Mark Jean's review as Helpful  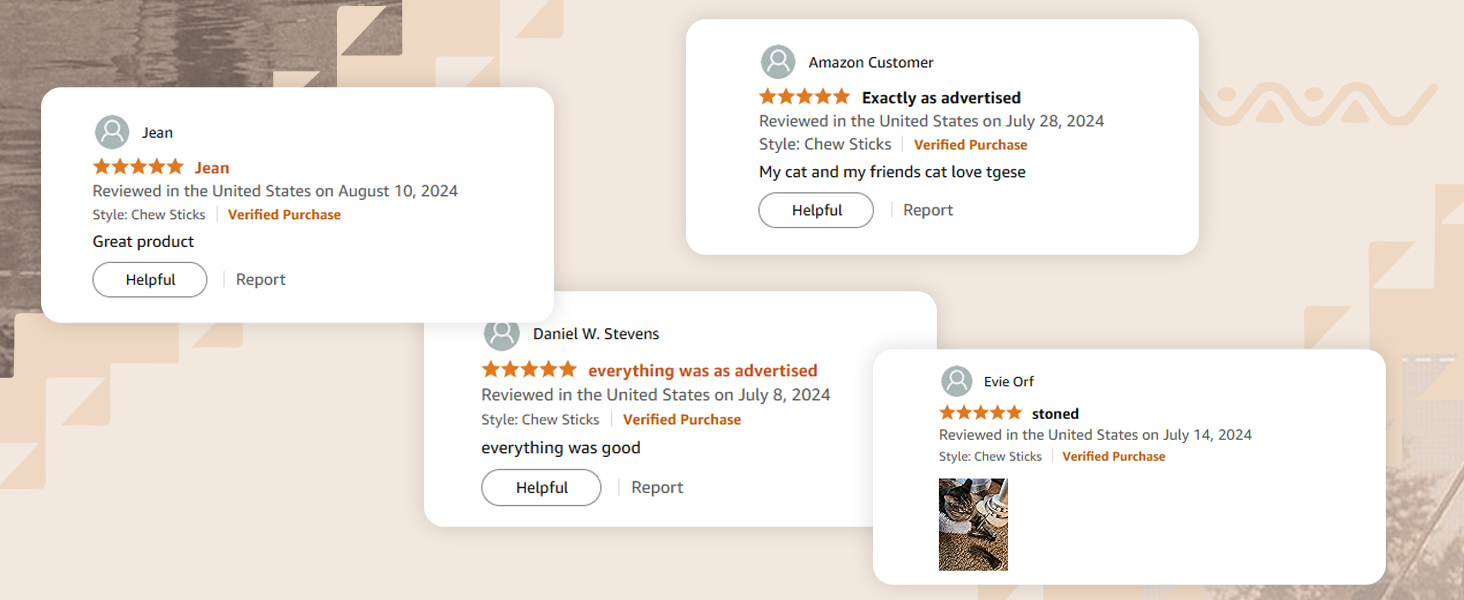pos(150,280)
